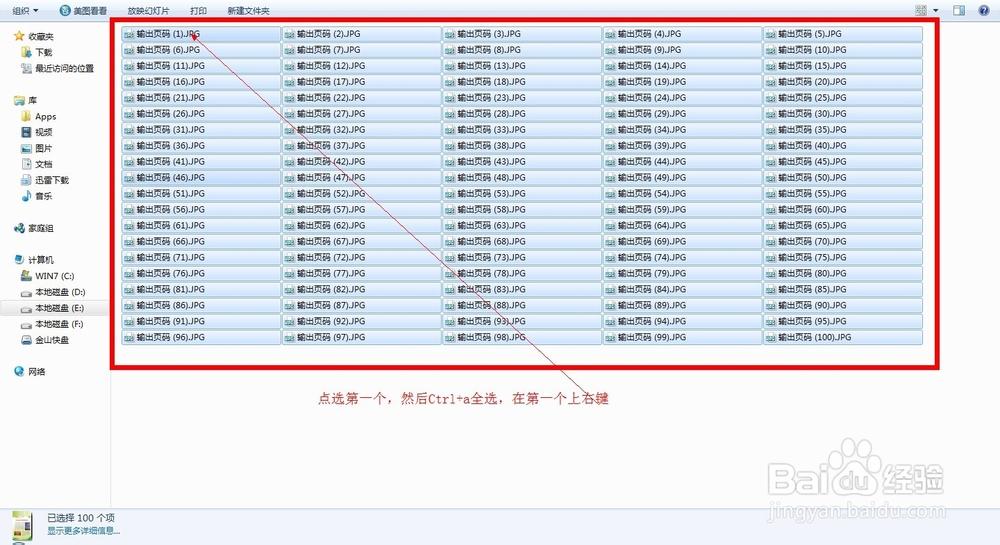Select file 输出页码 (46).JPG
The width and height of the screenshot is (1000, 545).
[x=201, y=177]
